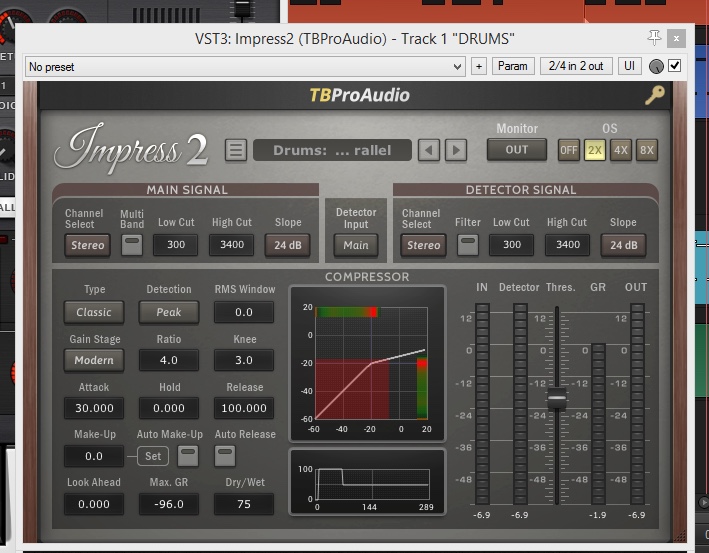Click the GR readout value -1.9

(x=597, y=515)
